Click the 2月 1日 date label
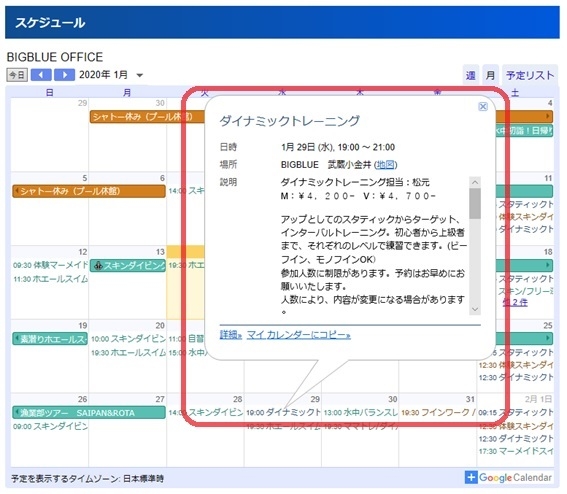567x494 pixels. (538, 399)
